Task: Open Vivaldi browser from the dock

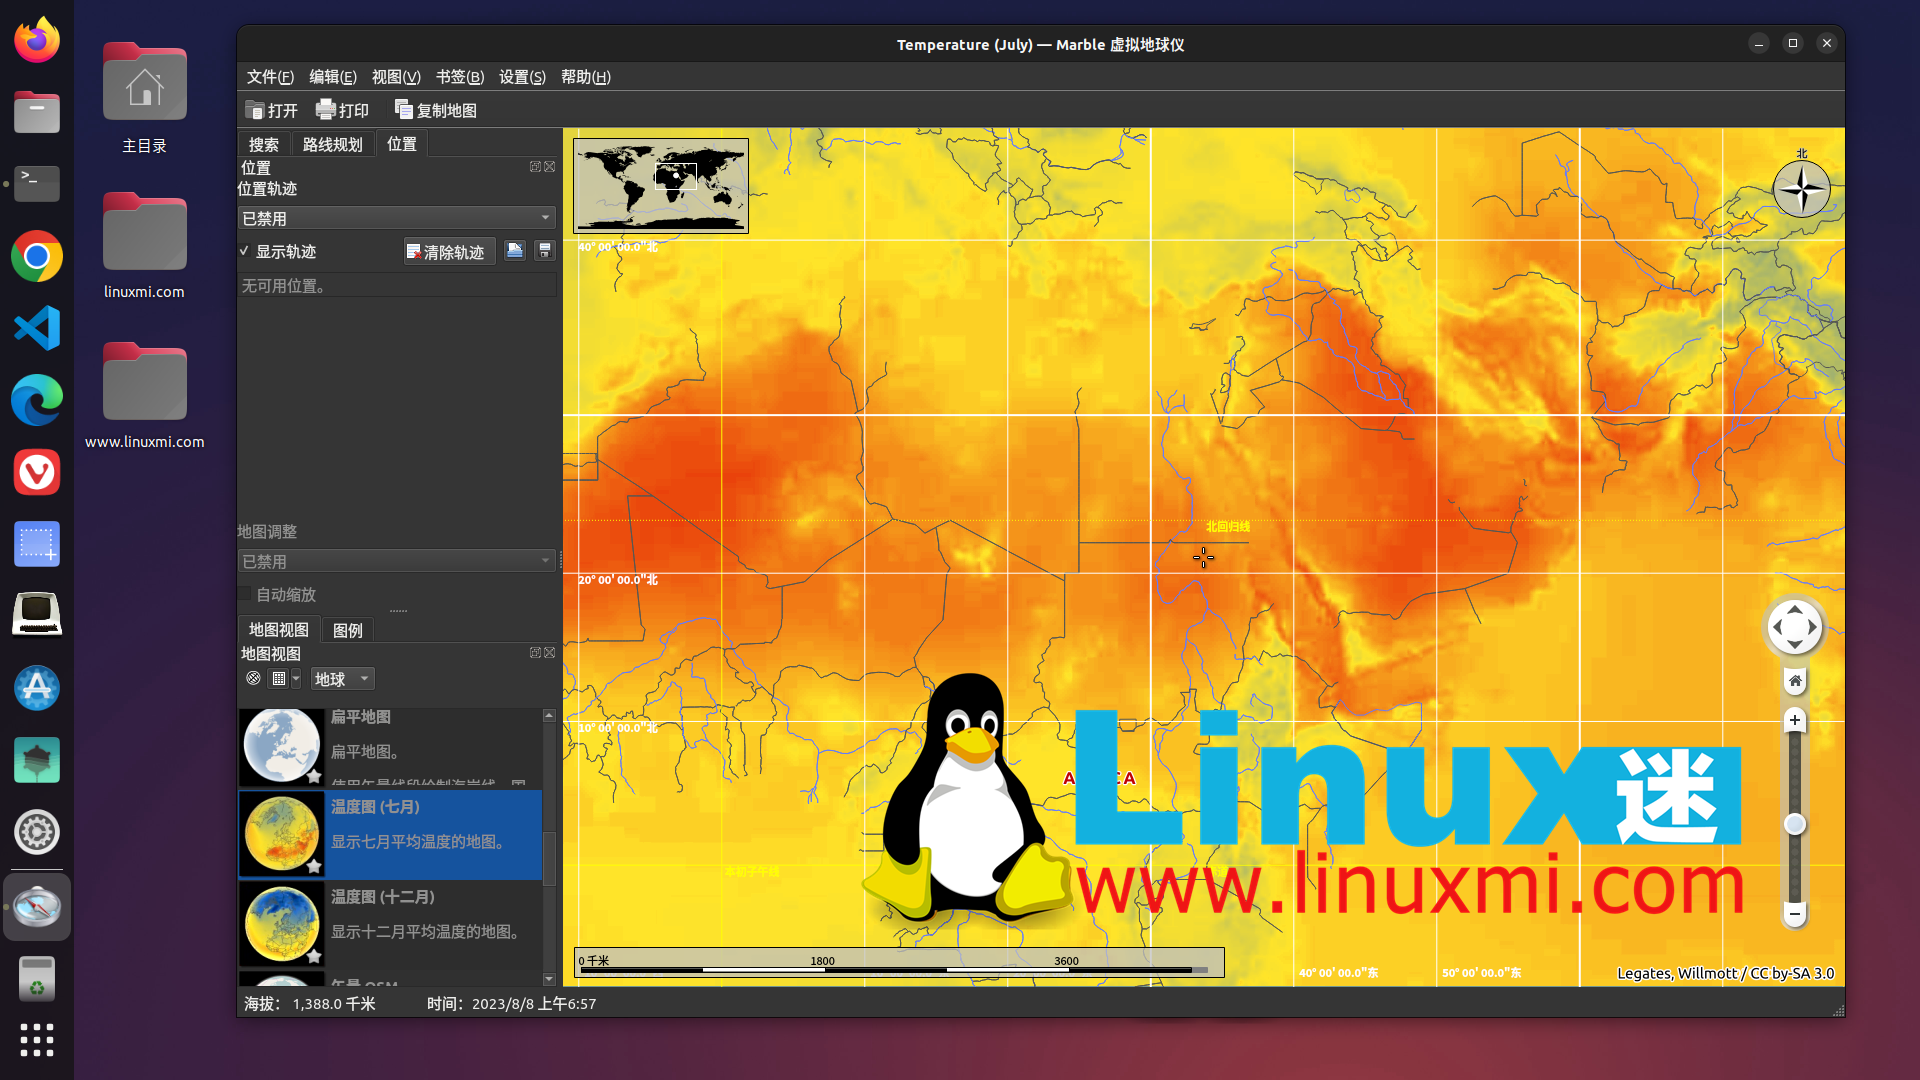Action: 37,472
